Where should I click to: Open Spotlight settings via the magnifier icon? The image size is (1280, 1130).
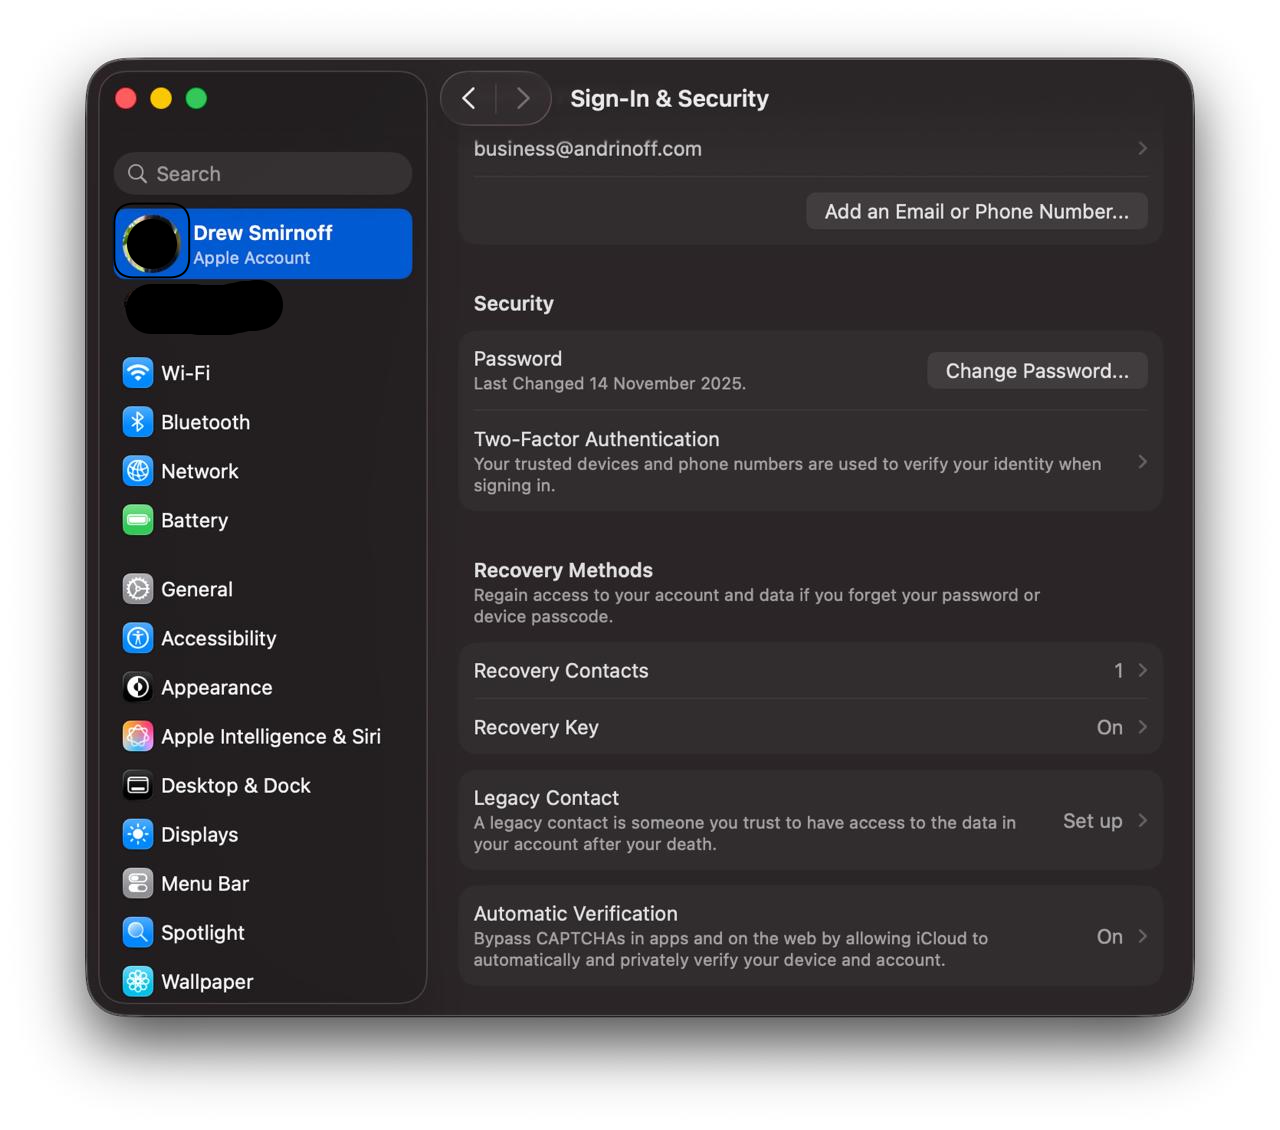click(x=137, y=932)
